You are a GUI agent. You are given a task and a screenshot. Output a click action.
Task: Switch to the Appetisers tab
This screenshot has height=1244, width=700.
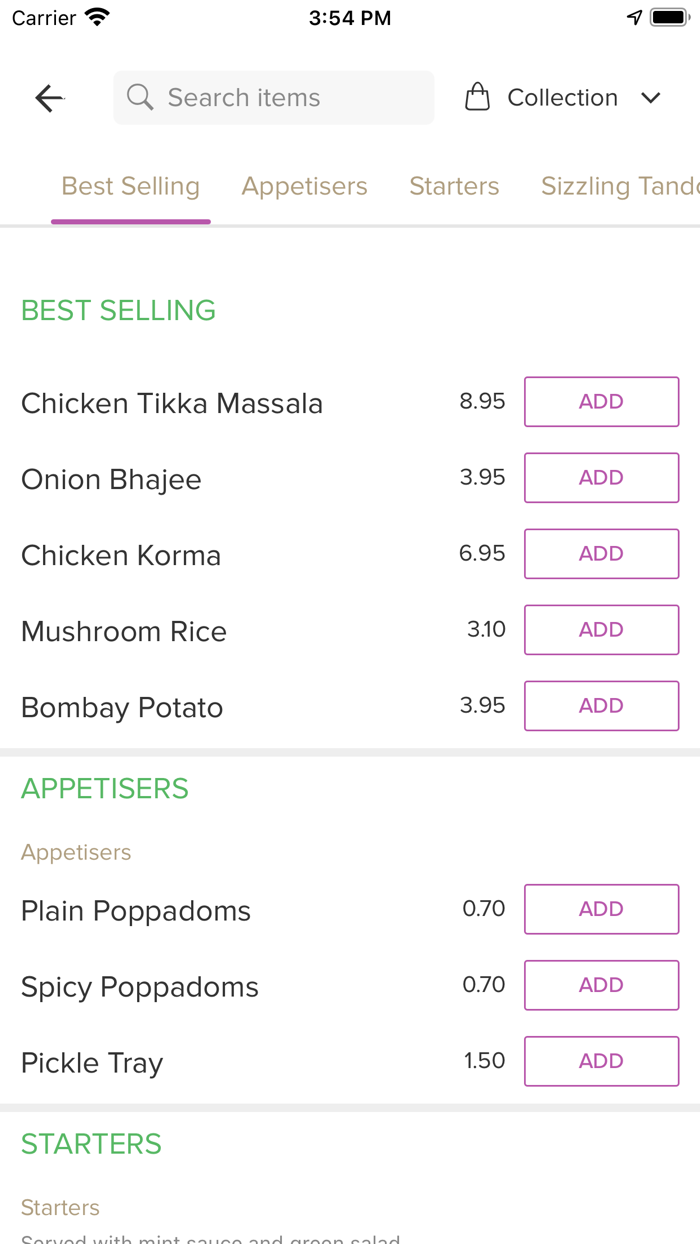tap(304, 186)
